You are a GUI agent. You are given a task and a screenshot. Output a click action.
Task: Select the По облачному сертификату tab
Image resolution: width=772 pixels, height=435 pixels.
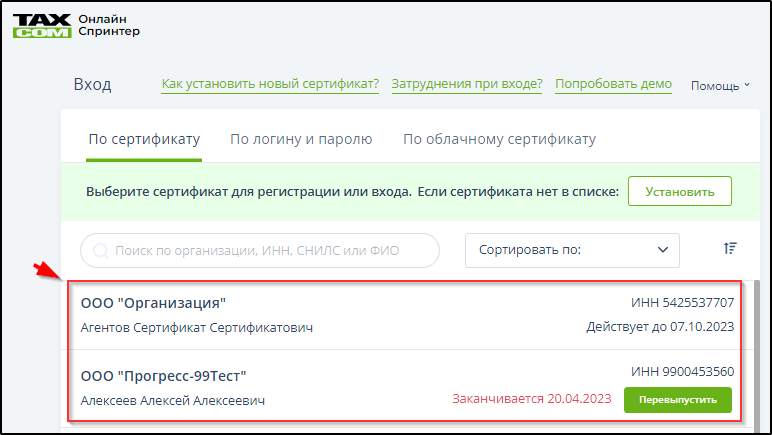[499, 140]
